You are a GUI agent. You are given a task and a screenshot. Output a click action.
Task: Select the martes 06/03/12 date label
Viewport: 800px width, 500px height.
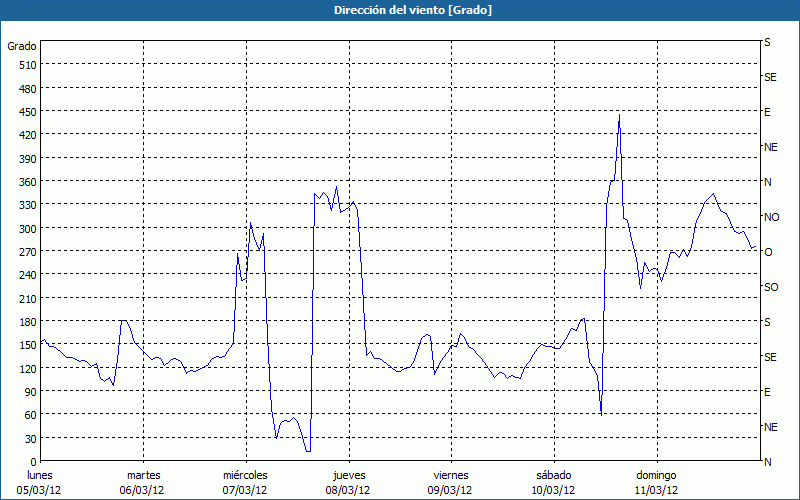pyautogui.click(x=143, y=482)
